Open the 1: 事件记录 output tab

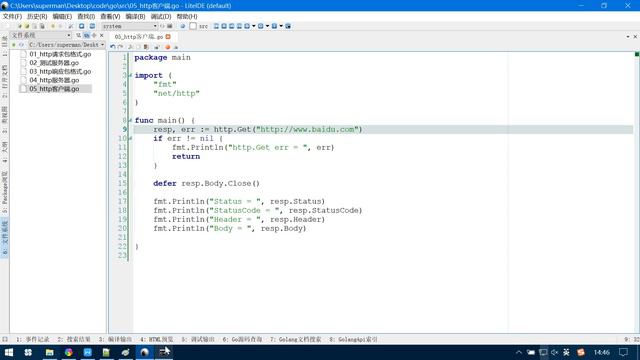[x=32, y=339]
